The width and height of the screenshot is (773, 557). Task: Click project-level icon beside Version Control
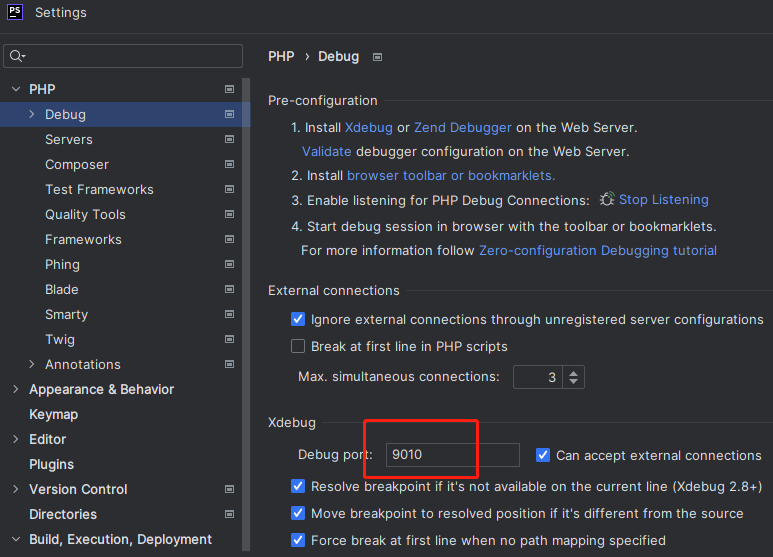click(x=229, y=489)
